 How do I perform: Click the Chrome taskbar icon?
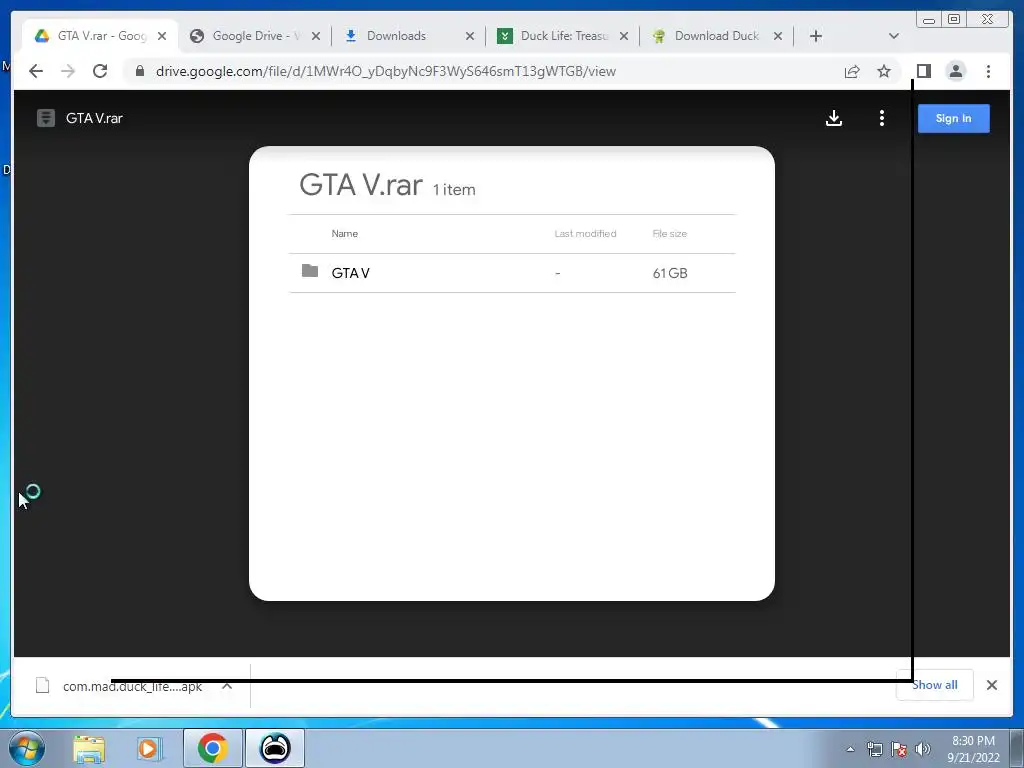pyautogui.click(x=213, y=748)
